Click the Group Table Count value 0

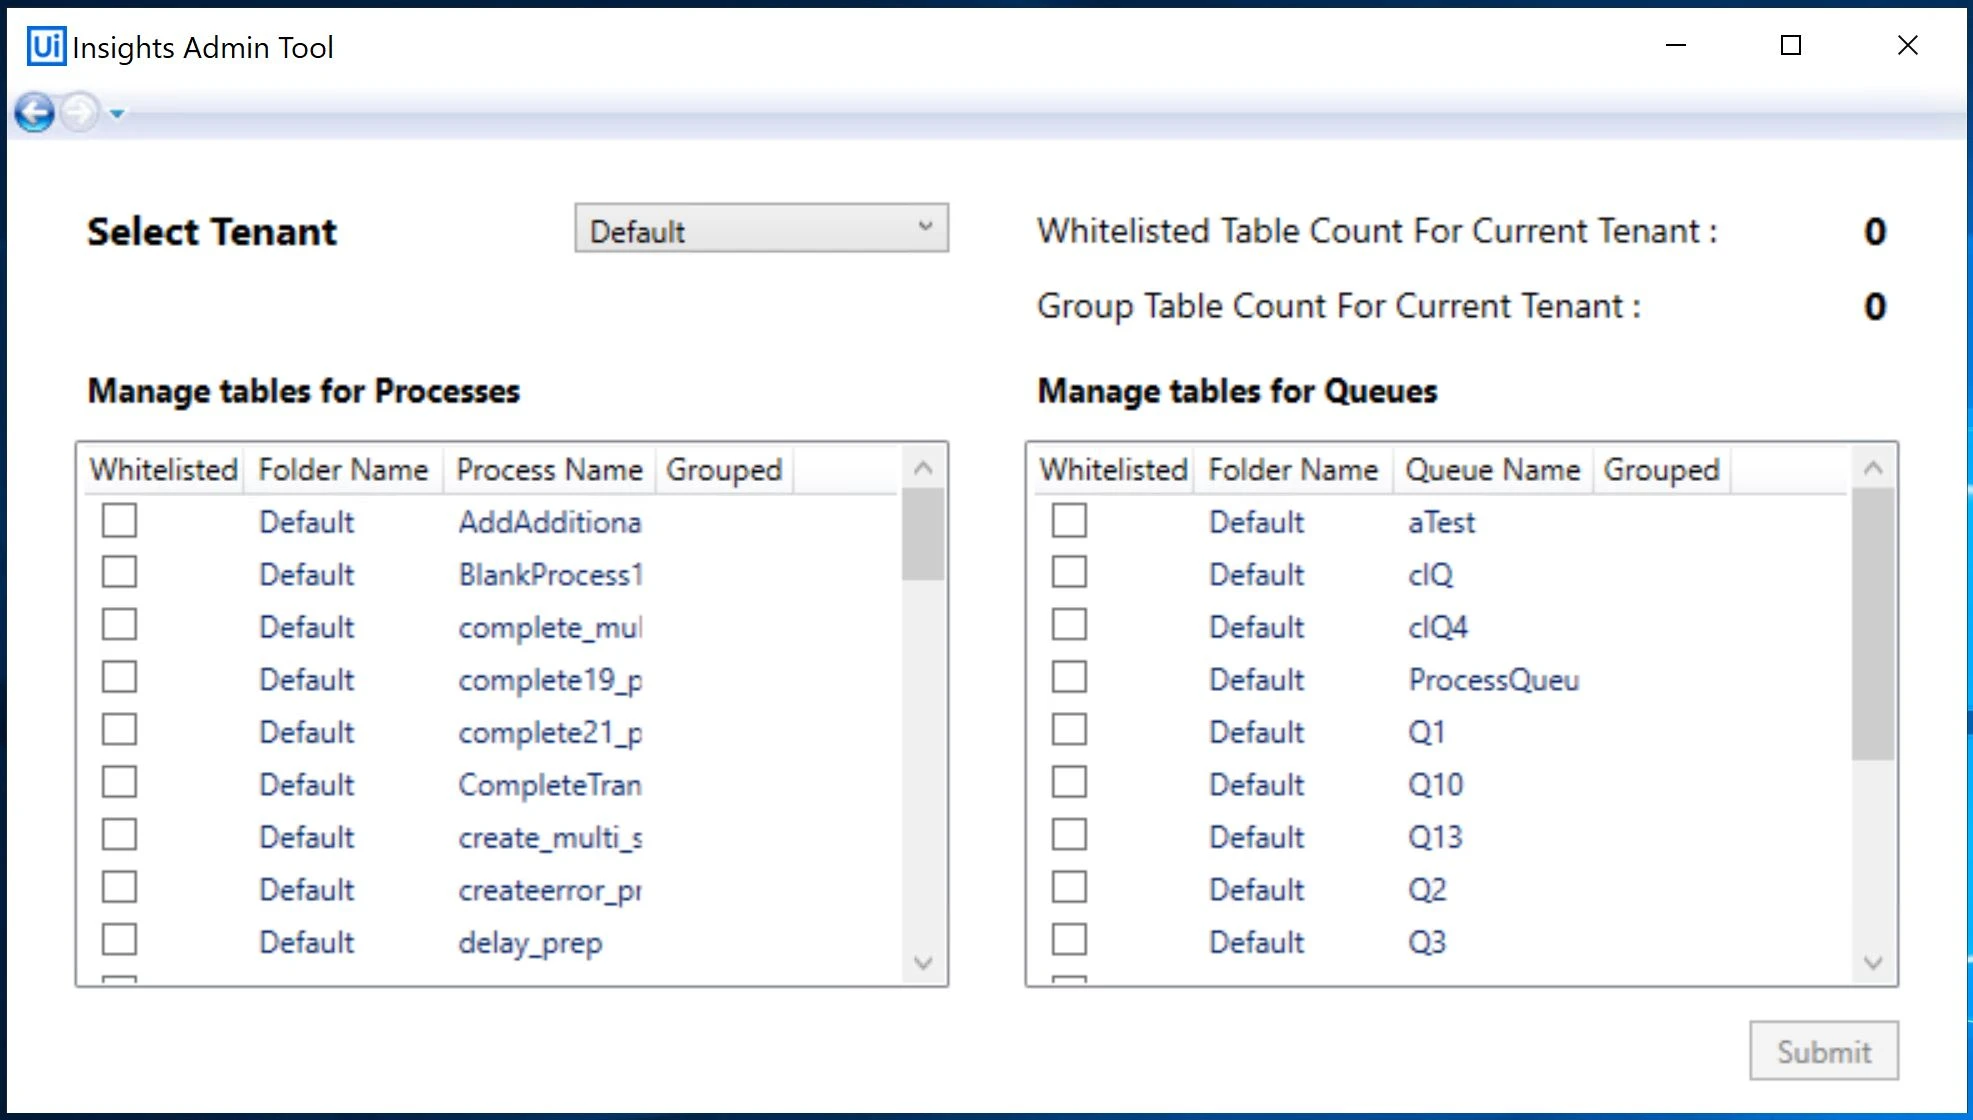[x=1875, y=307]
